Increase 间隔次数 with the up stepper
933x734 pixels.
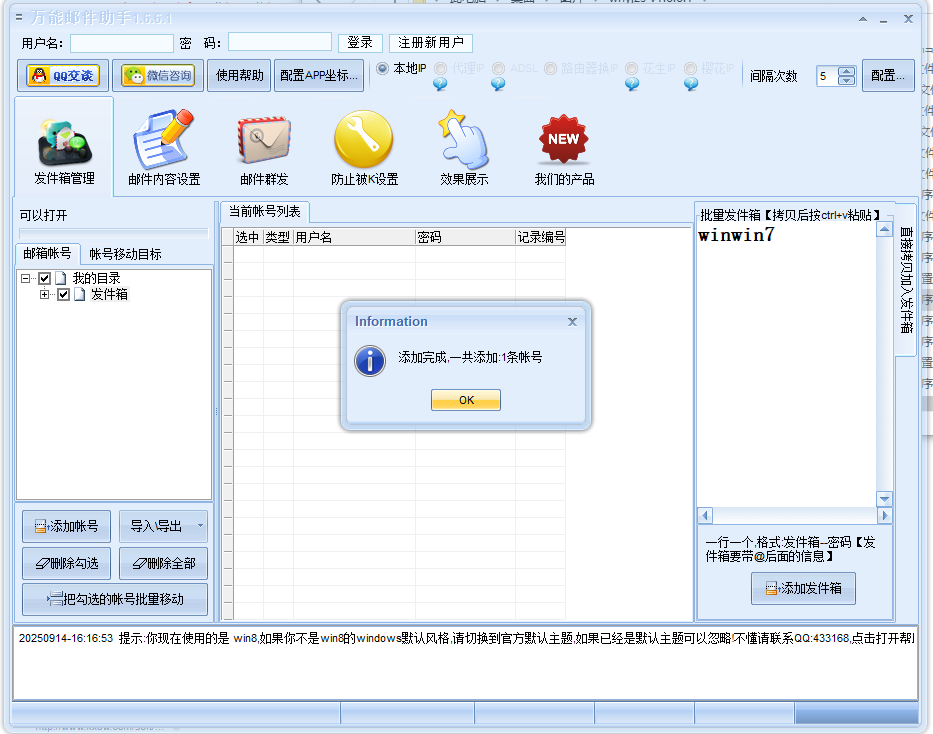point(849,70)
